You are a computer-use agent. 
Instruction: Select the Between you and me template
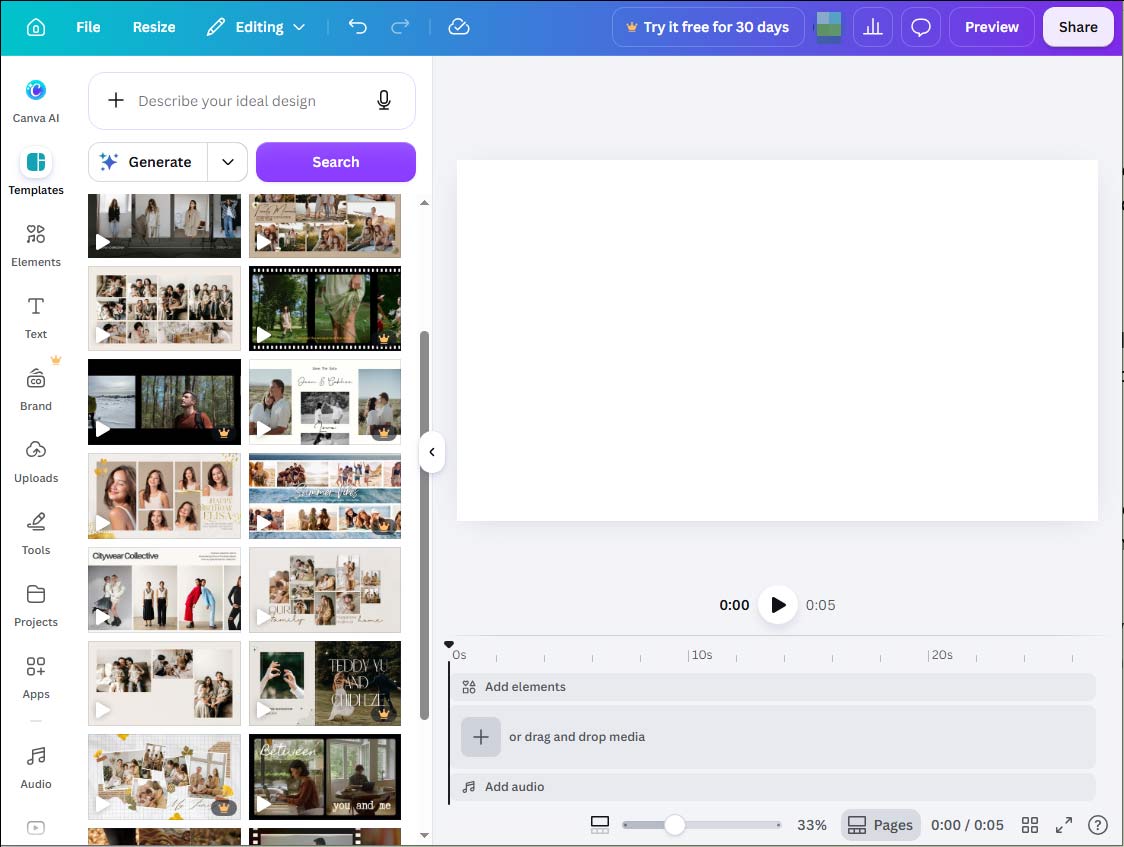coord(325,777)
